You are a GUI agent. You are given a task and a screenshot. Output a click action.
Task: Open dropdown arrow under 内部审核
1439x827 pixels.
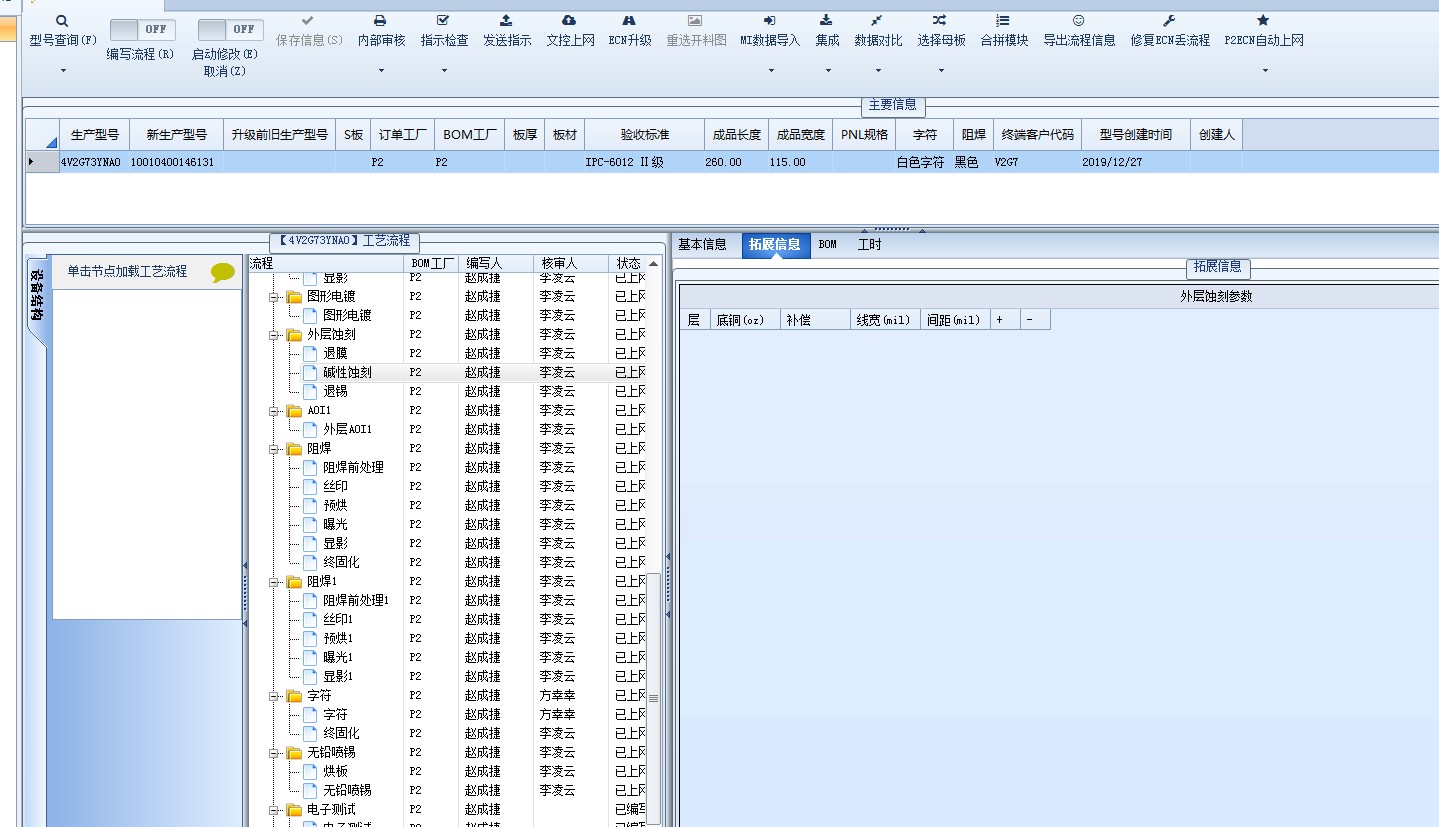coord(381,71)
